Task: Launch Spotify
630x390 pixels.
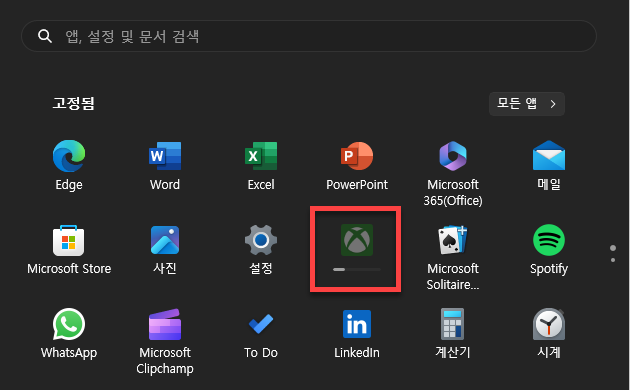Action: coord(549,249)
